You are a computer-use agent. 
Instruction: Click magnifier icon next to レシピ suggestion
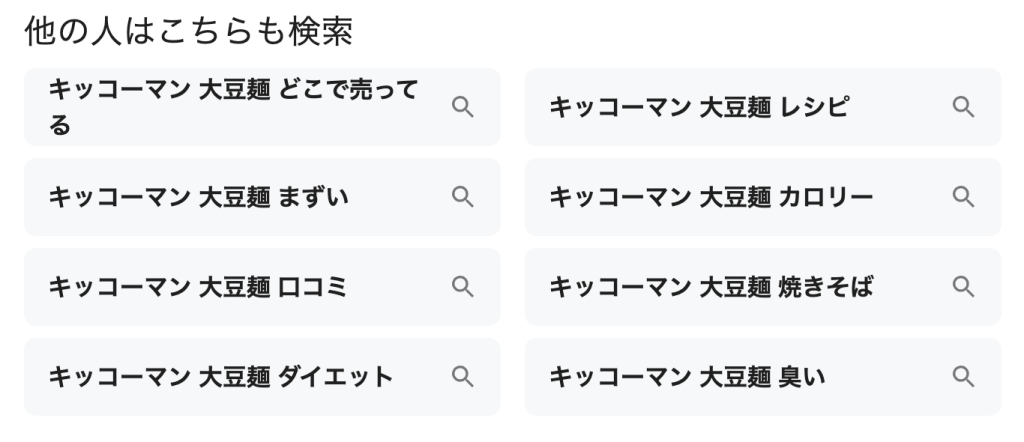(x=963, y=107)
